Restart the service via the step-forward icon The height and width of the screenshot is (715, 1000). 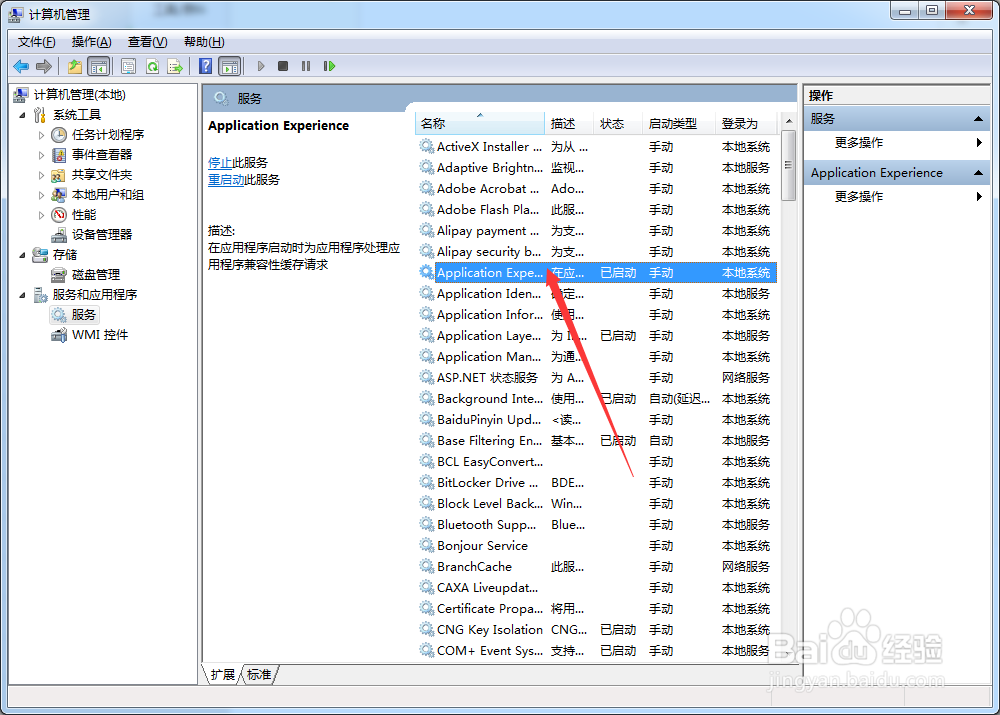pyautogui.click(x=330, y=66)
